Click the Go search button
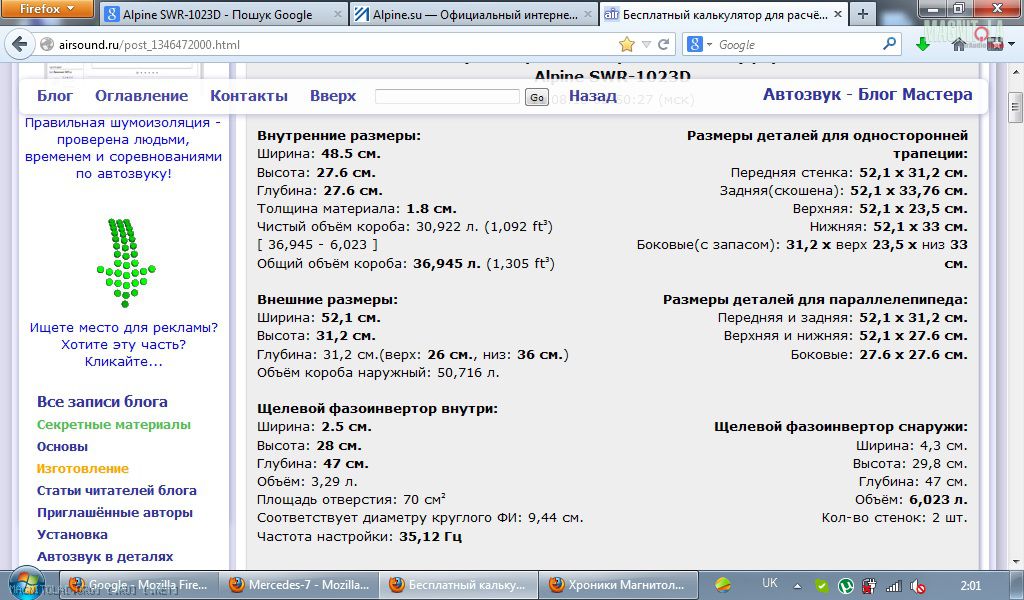 (x=537, y=97)
